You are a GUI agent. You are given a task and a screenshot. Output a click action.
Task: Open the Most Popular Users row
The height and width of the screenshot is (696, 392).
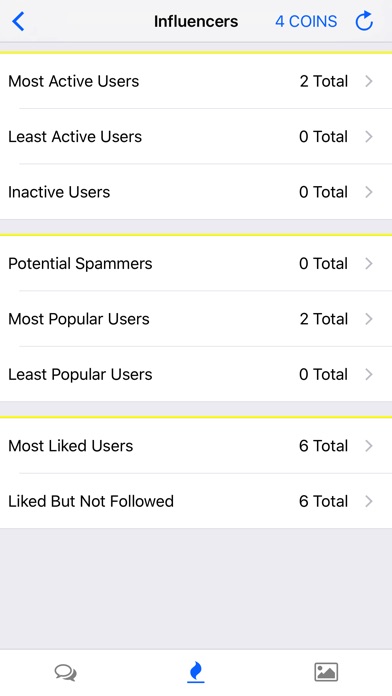pos(196,319)
